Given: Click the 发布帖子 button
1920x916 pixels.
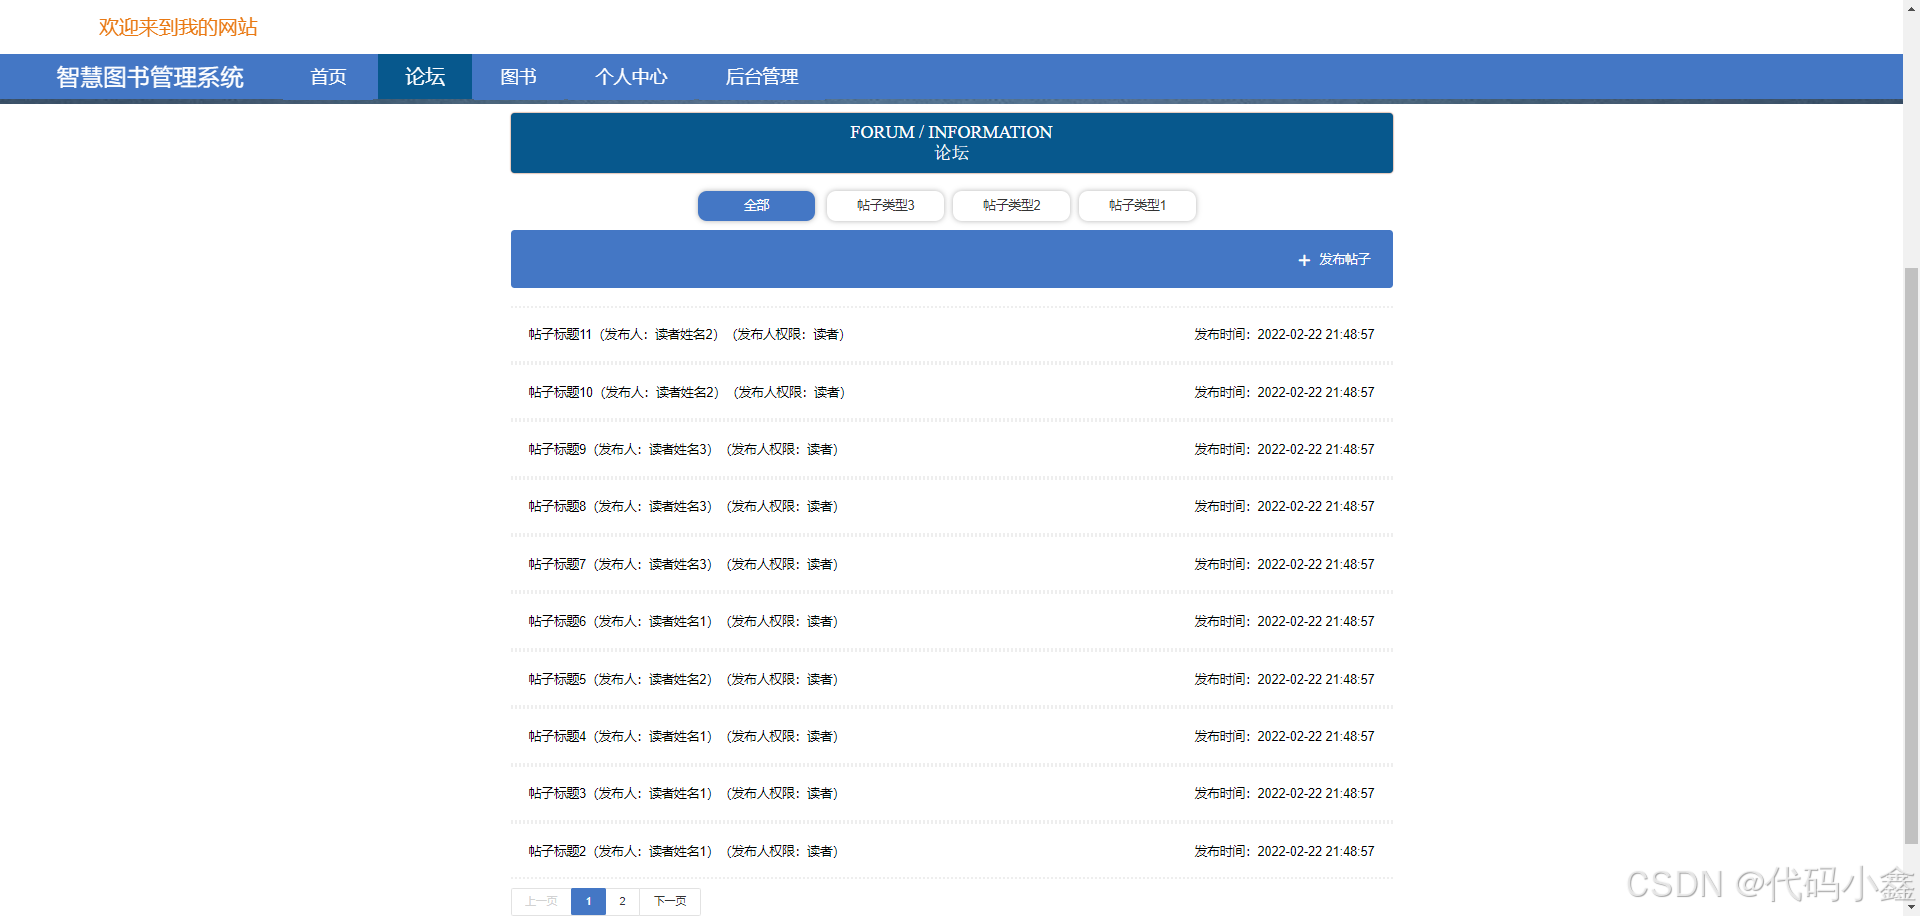Looking at the screenshot, I should pos(1334,260).
